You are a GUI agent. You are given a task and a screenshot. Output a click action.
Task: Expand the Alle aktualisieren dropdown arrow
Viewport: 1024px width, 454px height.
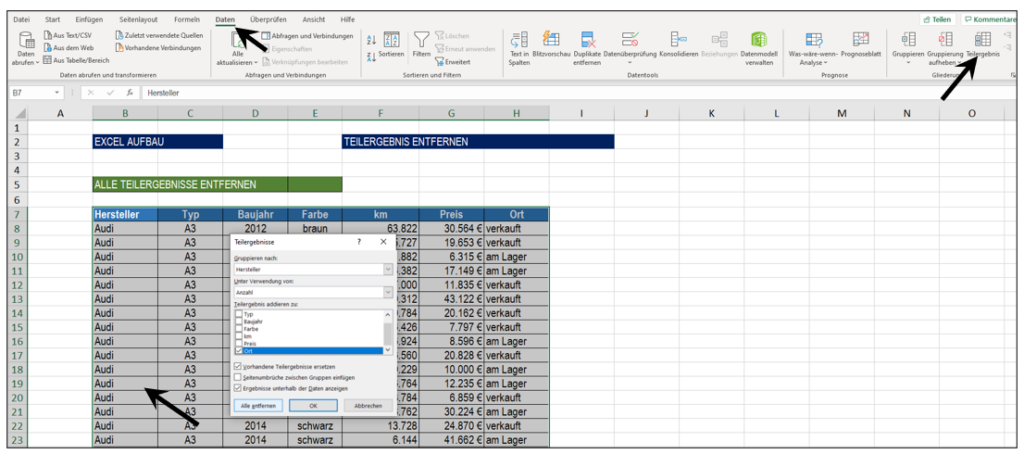(257, 63)
